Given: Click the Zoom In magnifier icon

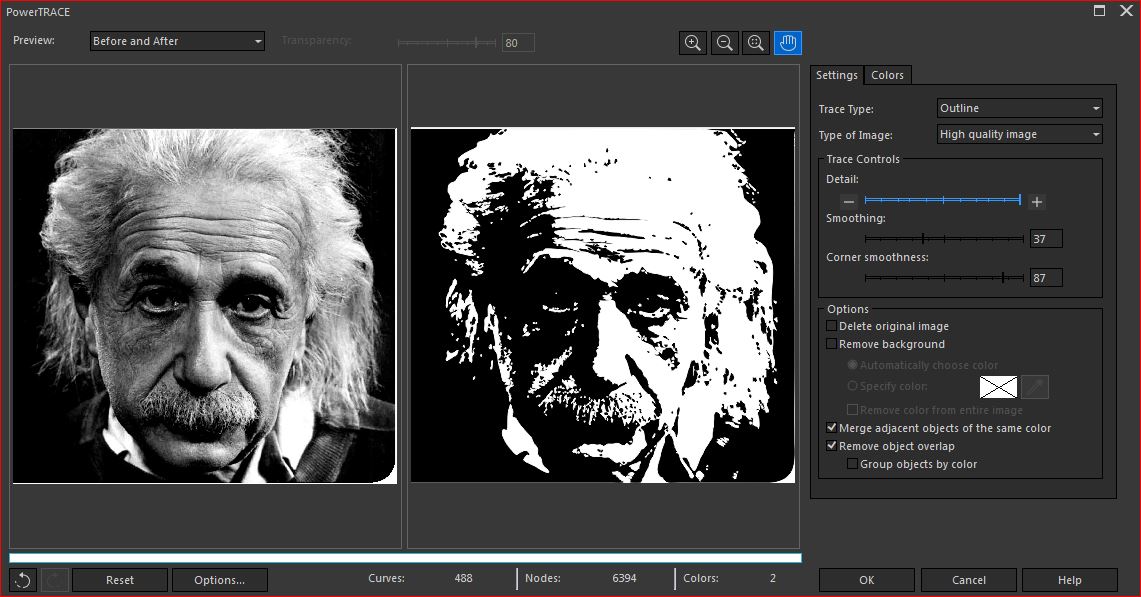Looking at the screenshot, I should point(693,43).
